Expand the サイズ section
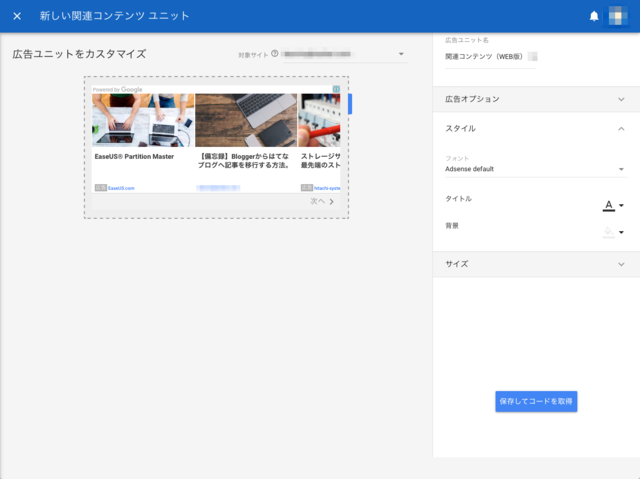 click(536, 264)
